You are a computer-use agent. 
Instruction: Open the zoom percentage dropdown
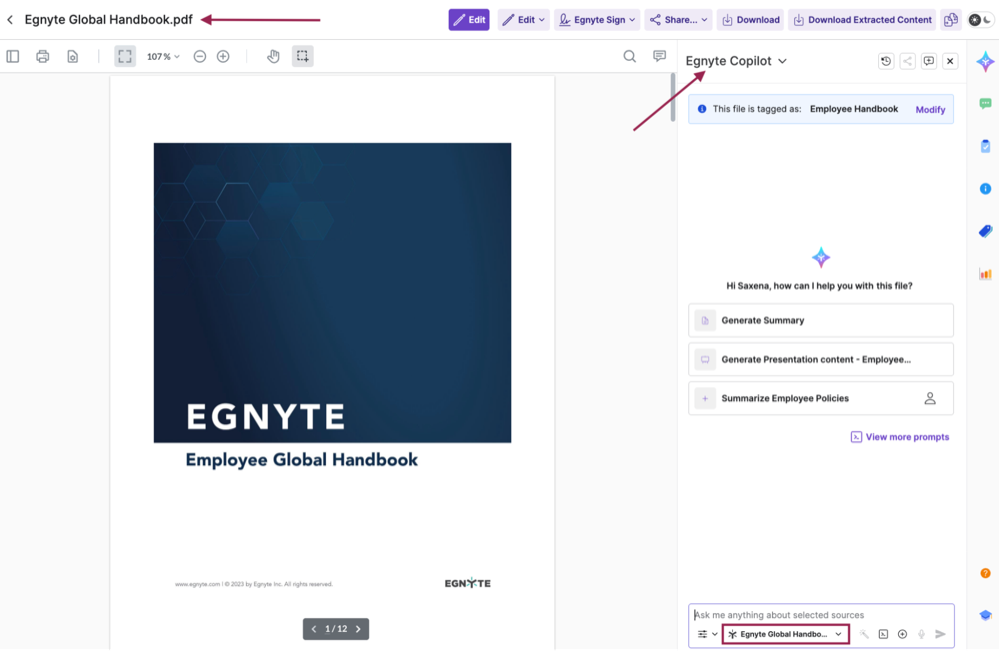click(x=162, y=56)
